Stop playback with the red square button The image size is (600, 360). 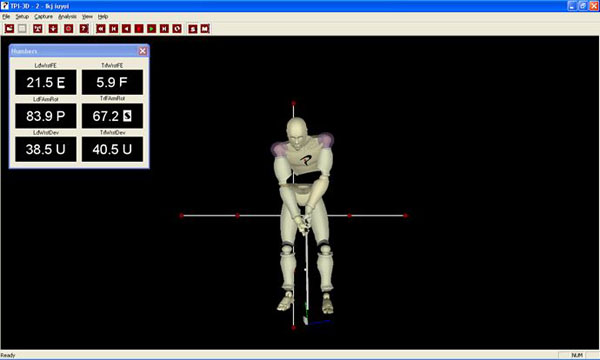(x=139, y=29)
